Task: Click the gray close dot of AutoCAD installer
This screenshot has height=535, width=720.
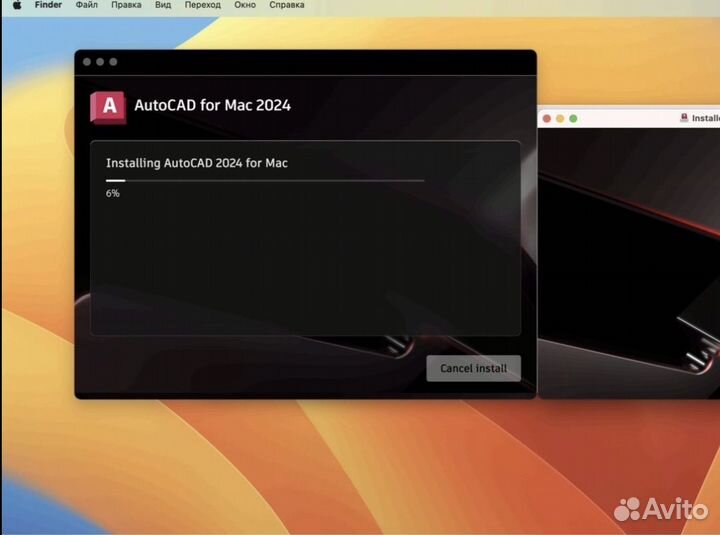Action: pos(87,62)
